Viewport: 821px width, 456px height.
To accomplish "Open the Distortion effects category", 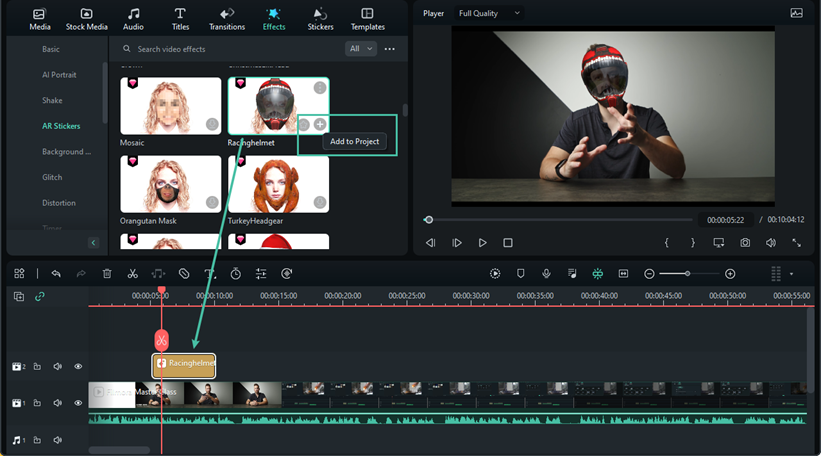I will [59, 203].
